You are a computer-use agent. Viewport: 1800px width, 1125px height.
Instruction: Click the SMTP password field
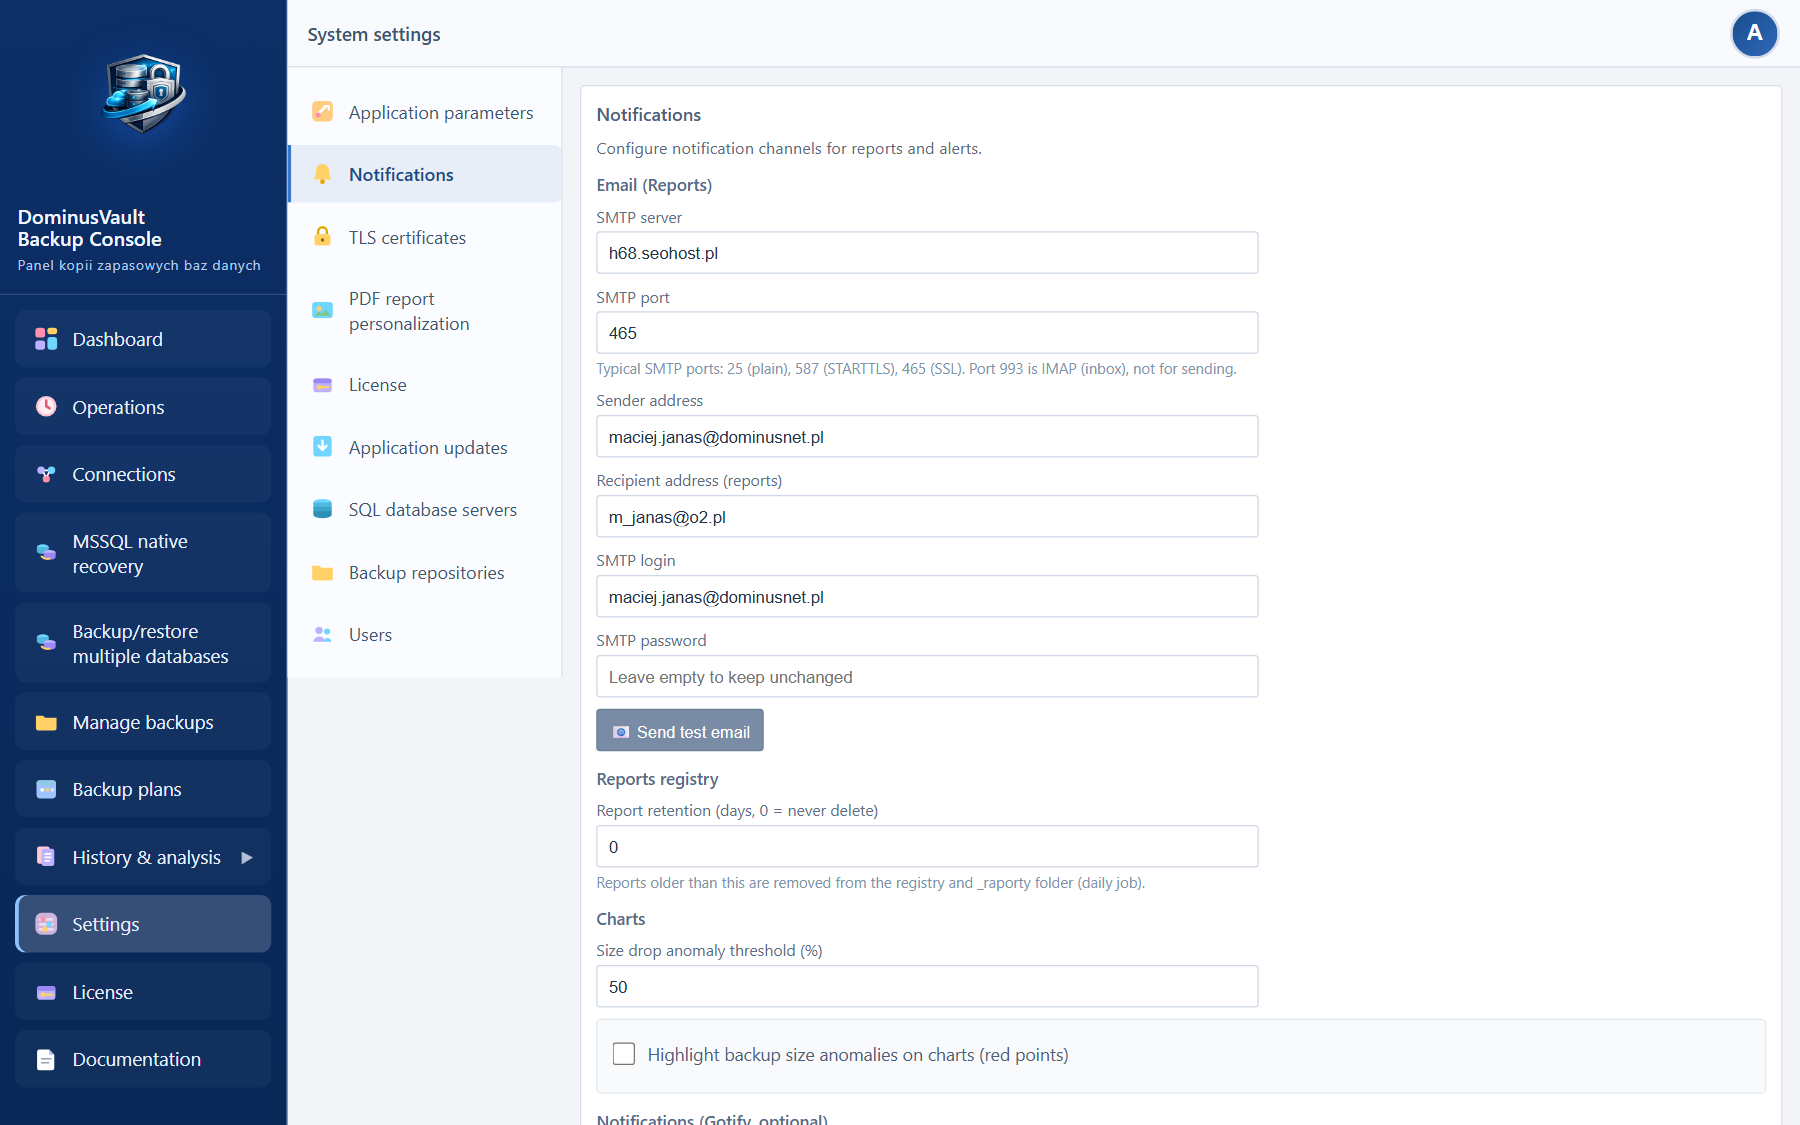click(x=927, y=676)
